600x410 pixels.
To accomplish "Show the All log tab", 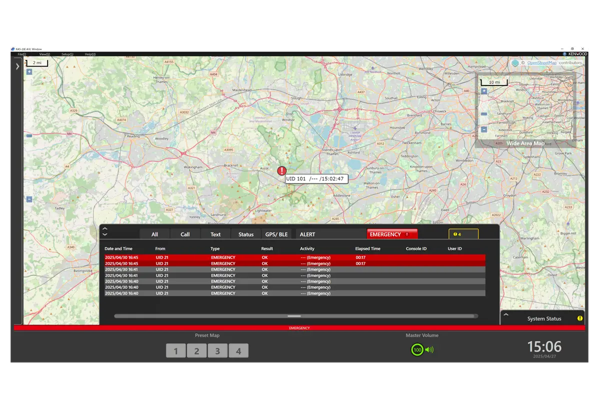I will tap(154, 234).
